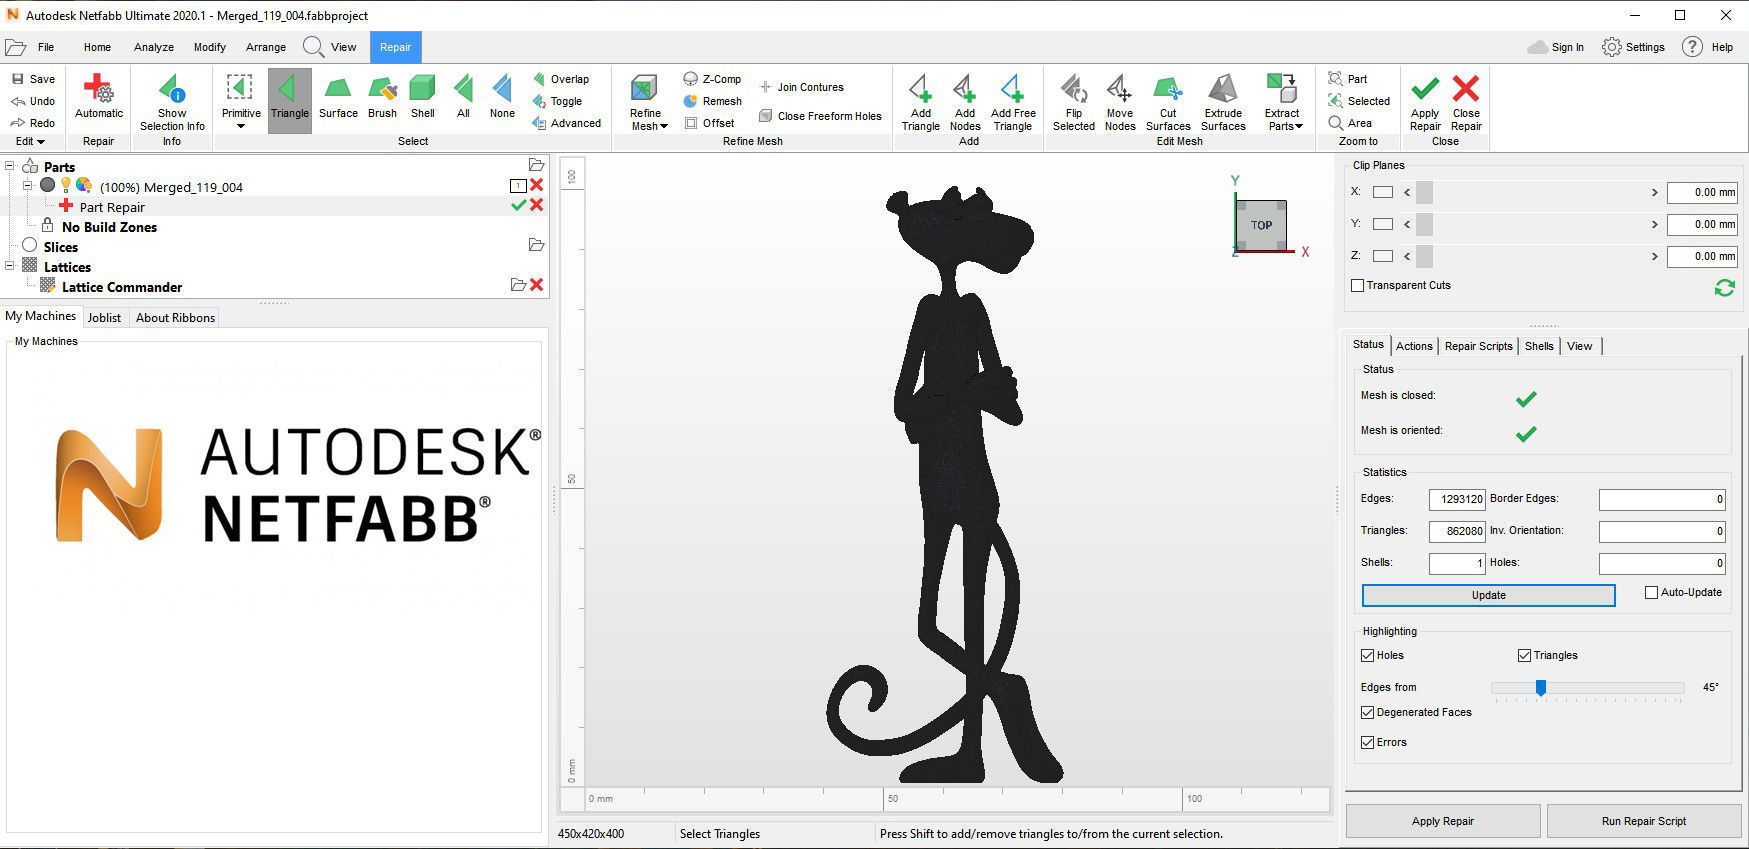Switch to Joblist tab
This screenshot has width=1749, height=849.
tap(104, 318)
